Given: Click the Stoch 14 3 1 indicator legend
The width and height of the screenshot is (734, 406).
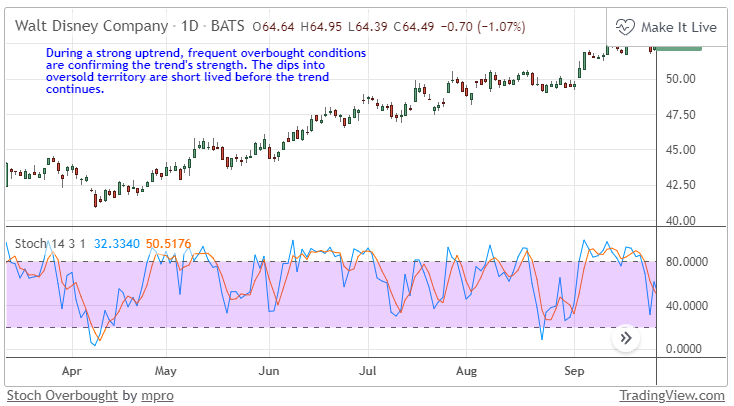Looking at the screenshot, I should pyautogui.click(x=50, y=244).
